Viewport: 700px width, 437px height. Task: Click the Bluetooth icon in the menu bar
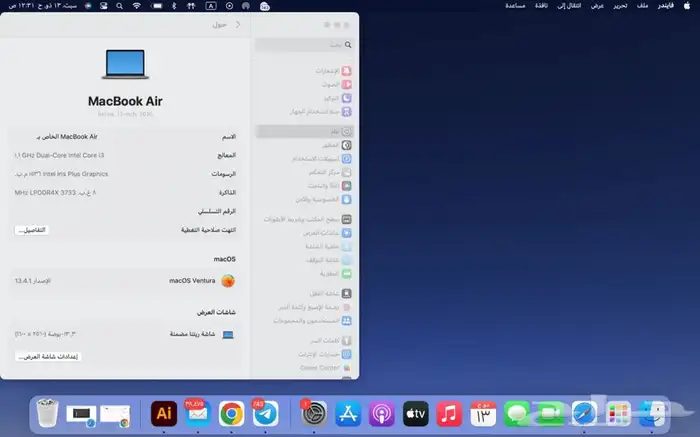pyautogui.click(x=174, y=6)
